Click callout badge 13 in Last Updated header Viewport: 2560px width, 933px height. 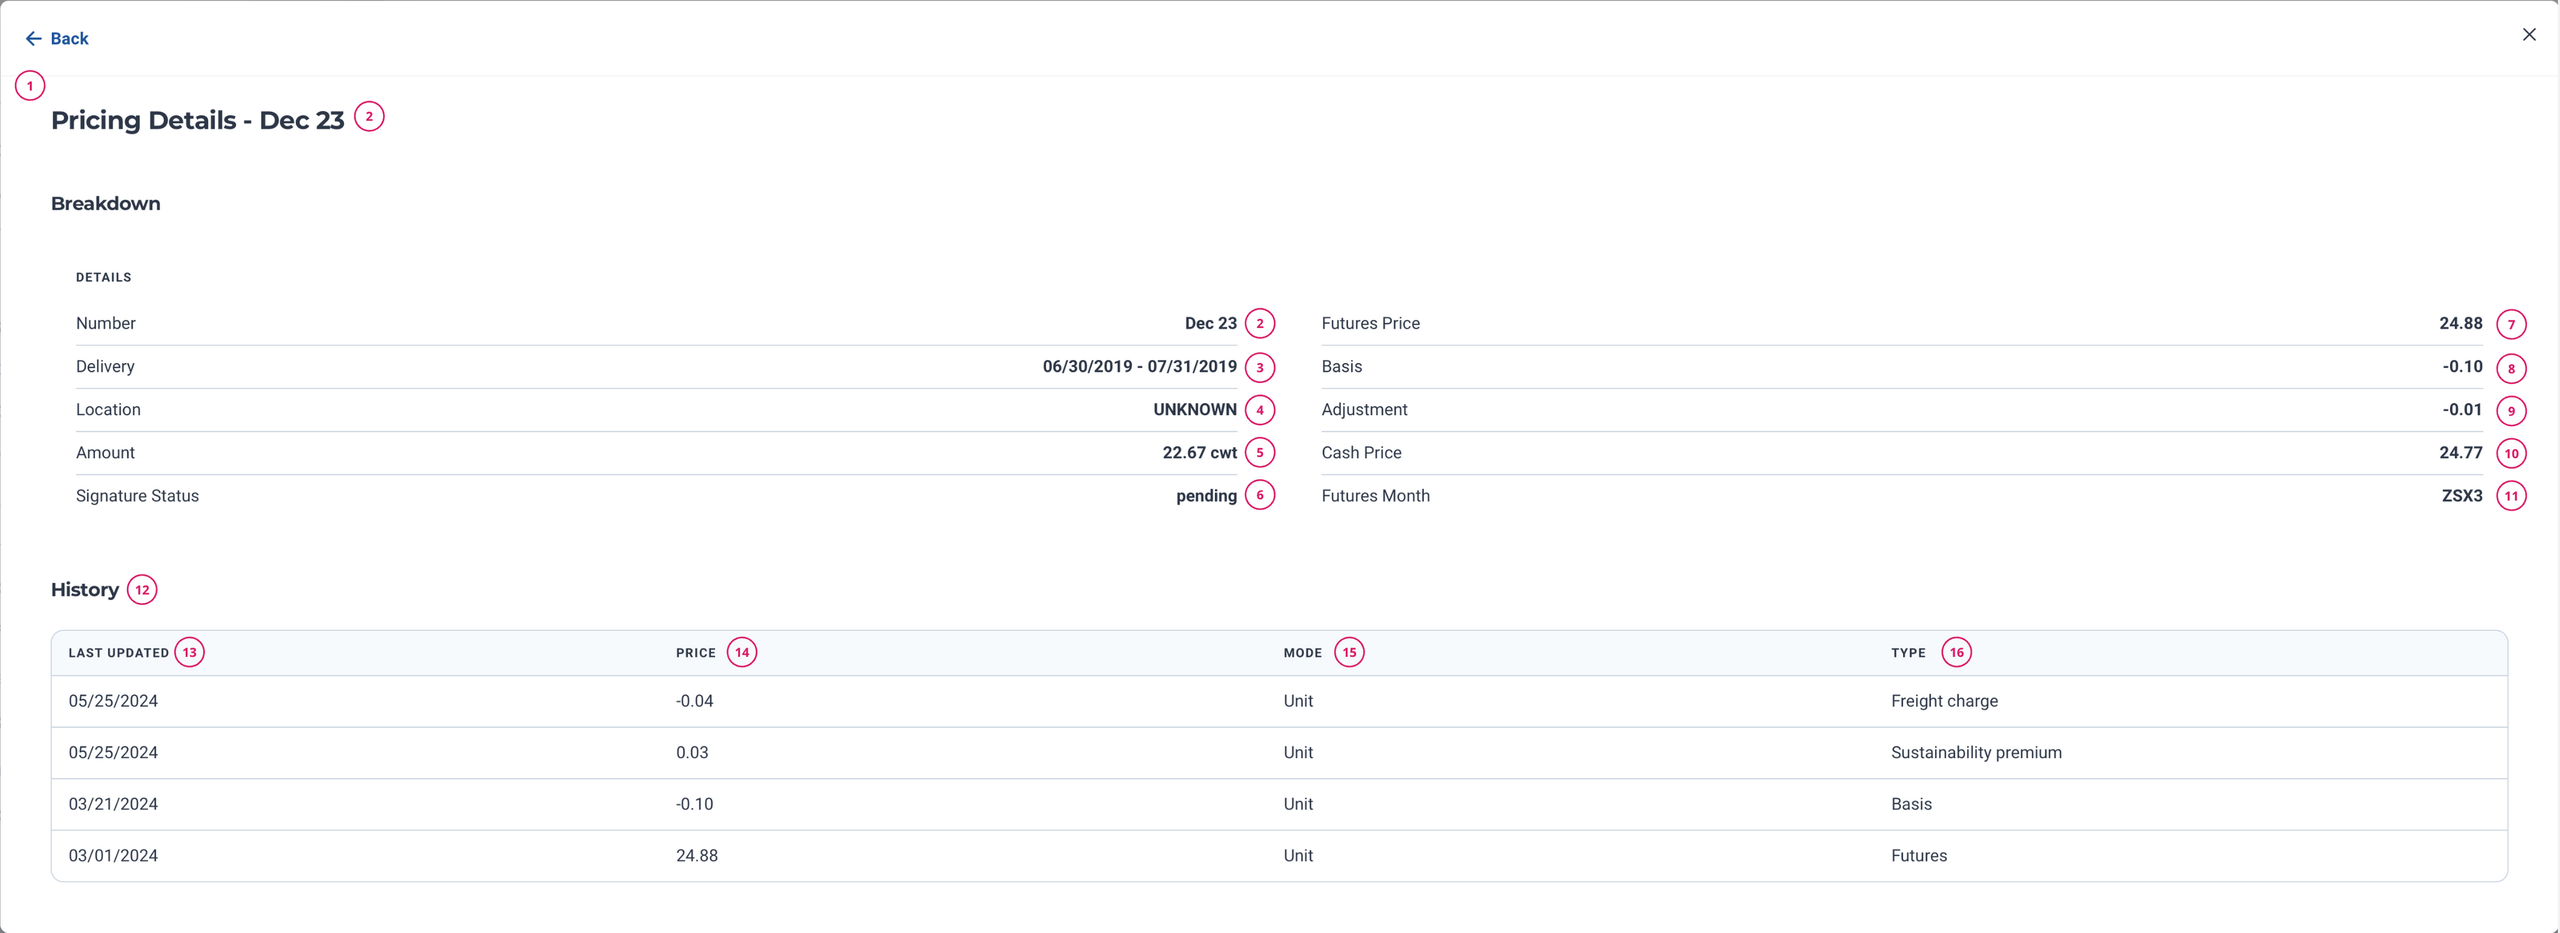tap(189, 652)
